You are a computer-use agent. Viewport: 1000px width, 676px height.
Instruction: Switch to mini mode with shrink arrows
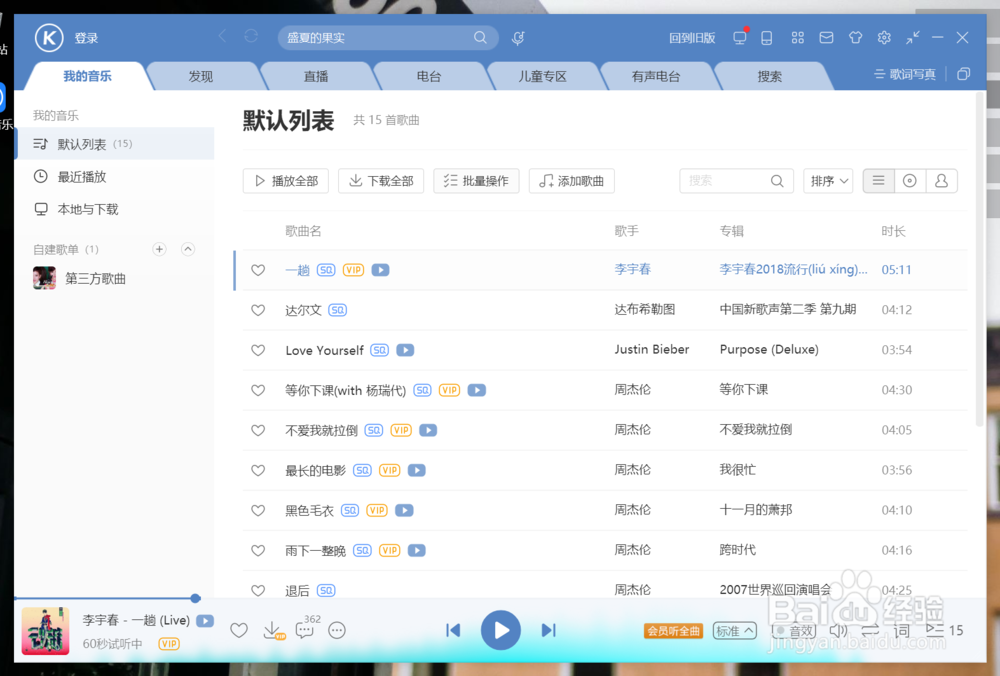coord(913,38)
